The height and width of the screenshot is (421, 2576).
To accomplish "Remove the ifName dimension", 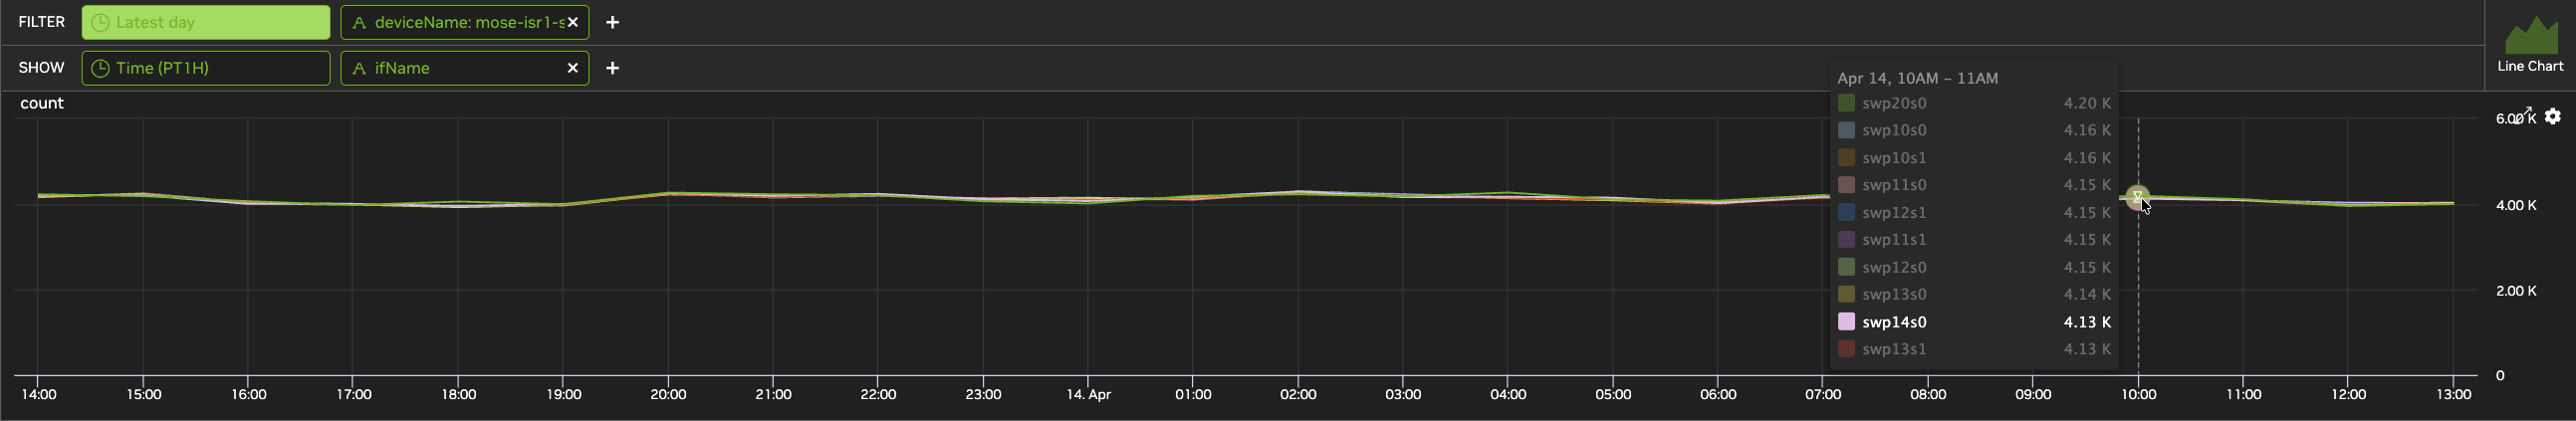I will (x=573, y=68).
